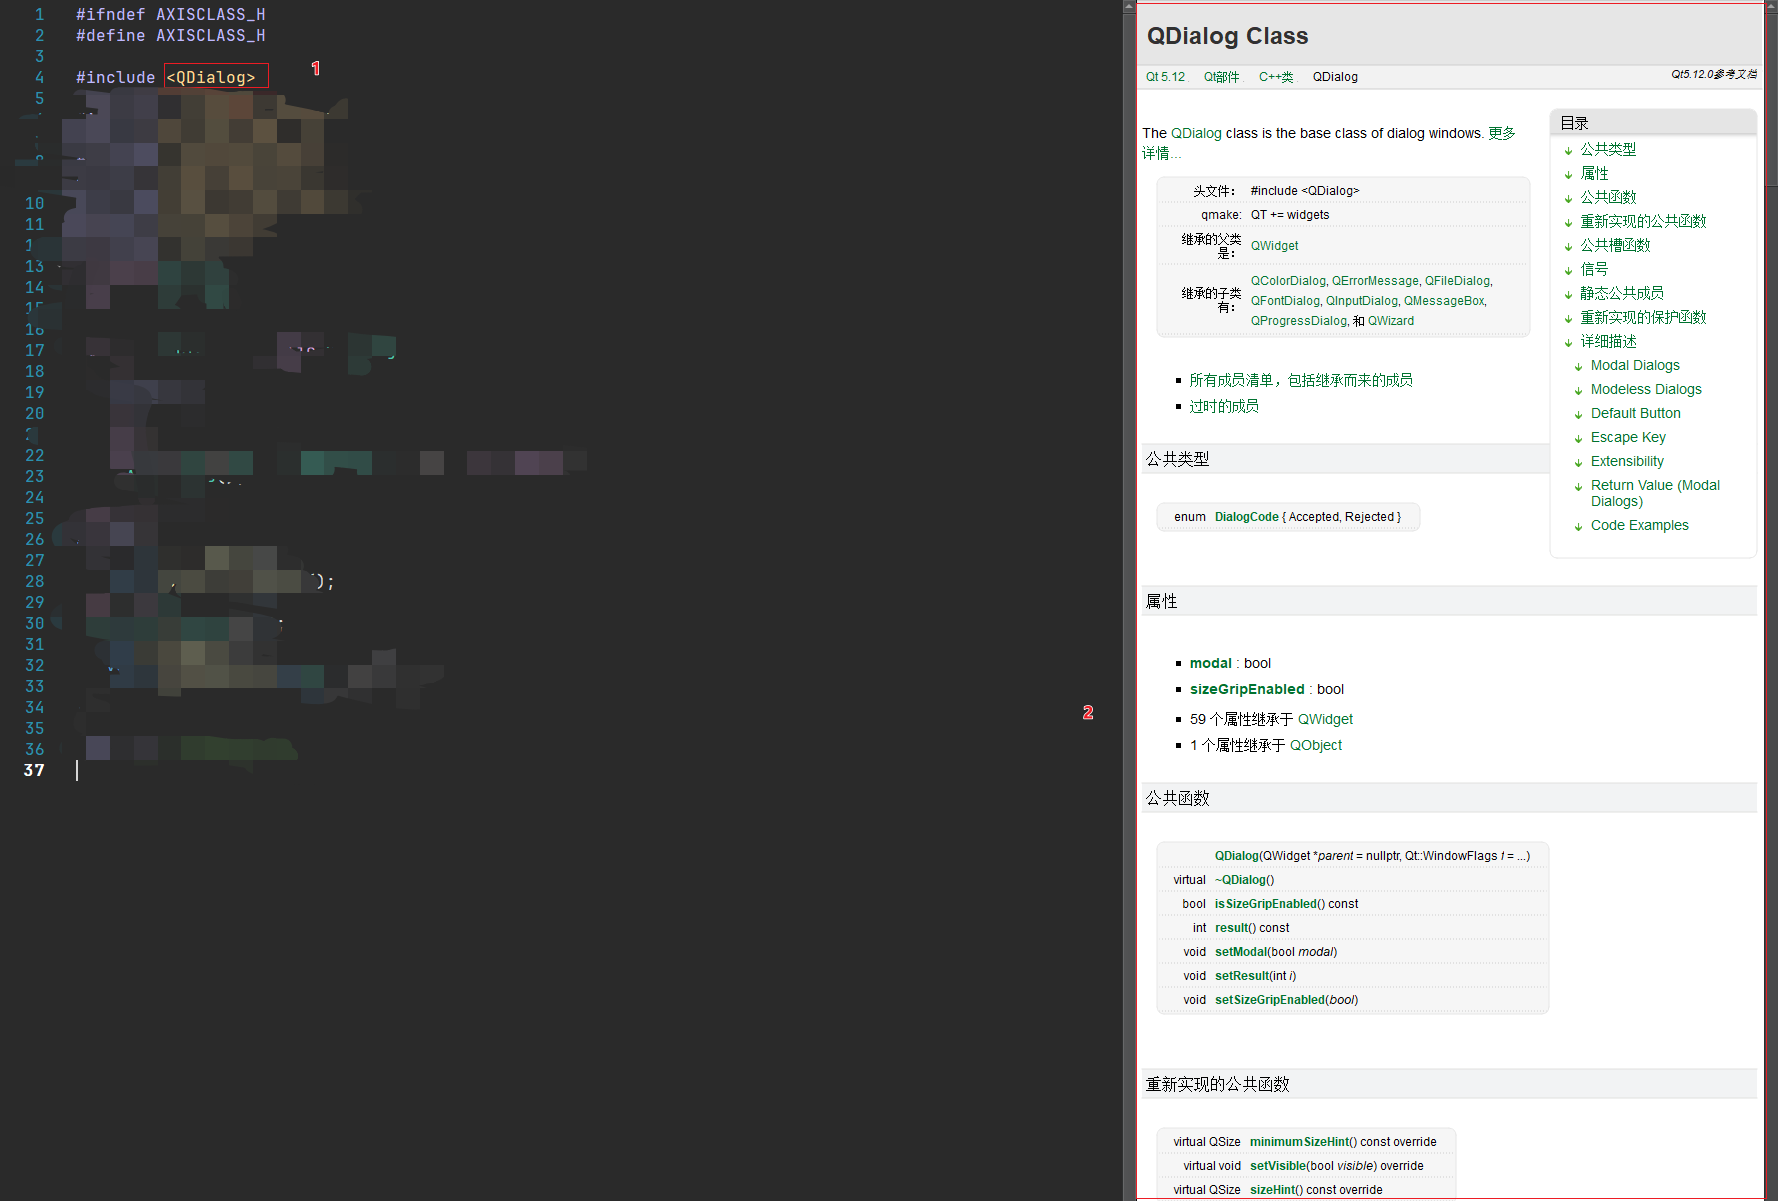
Task: Jump to Modal Dialogs in contents
Action: [1635, 365]
